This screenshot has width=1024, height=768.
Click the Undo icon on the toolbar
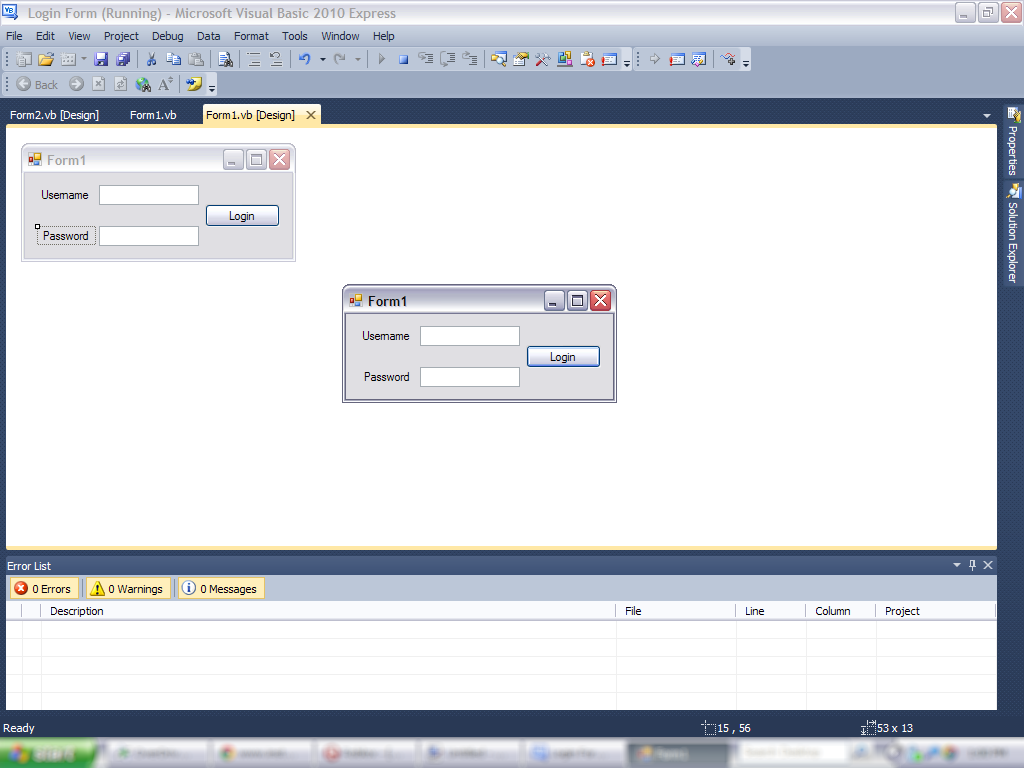point(304,59)
